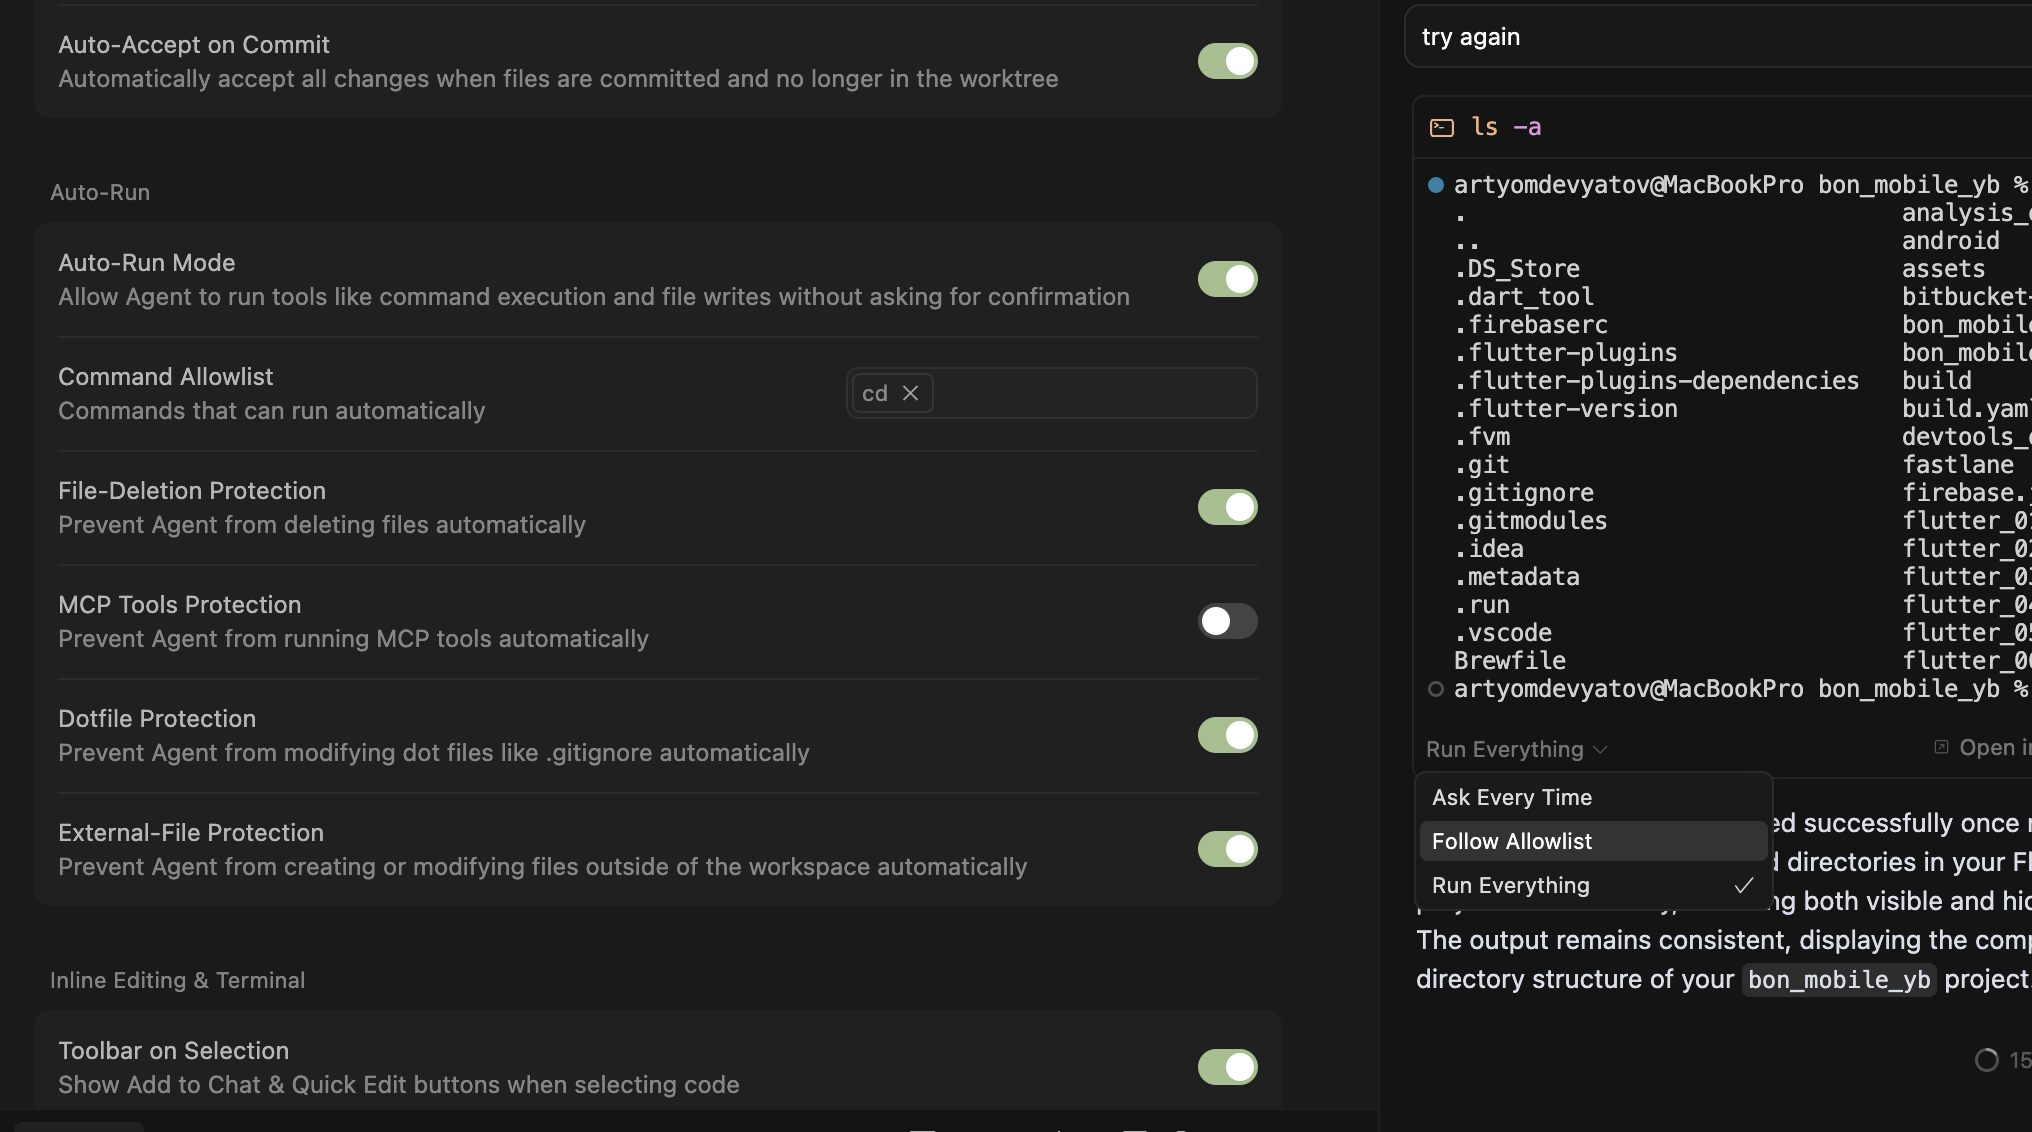Image resolution: width=2032 pixels, height=1132 pixels.
Task: Switch off External-File Protection
Action: pos(1227,849)
